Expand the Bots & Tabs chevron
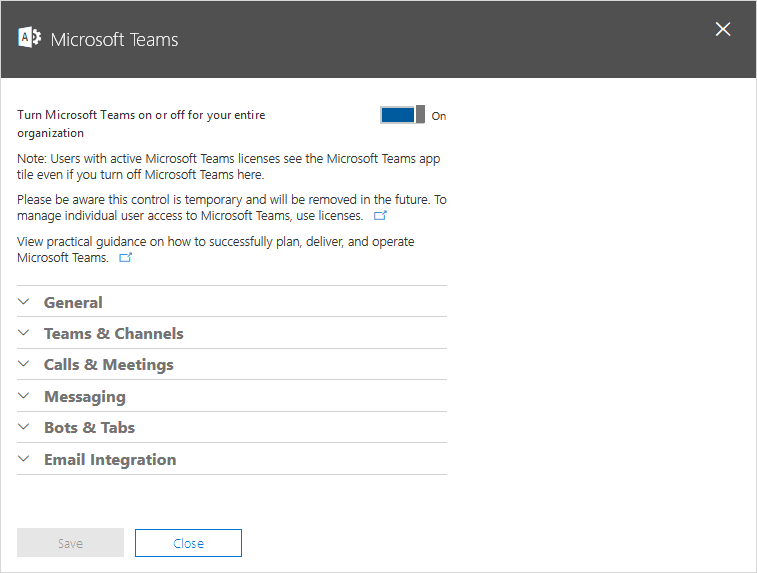Viewport: 757px width, 573px height. 24,427
